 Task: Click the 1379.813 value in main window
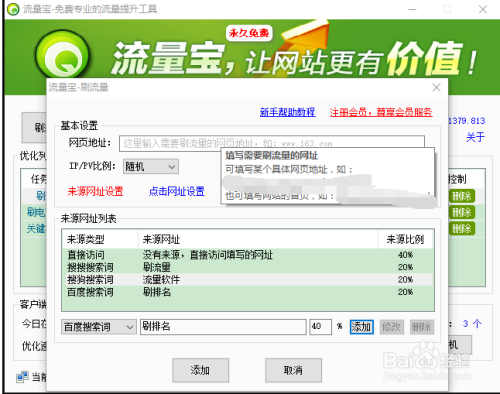pyautogui.click(x=467, y=121)
